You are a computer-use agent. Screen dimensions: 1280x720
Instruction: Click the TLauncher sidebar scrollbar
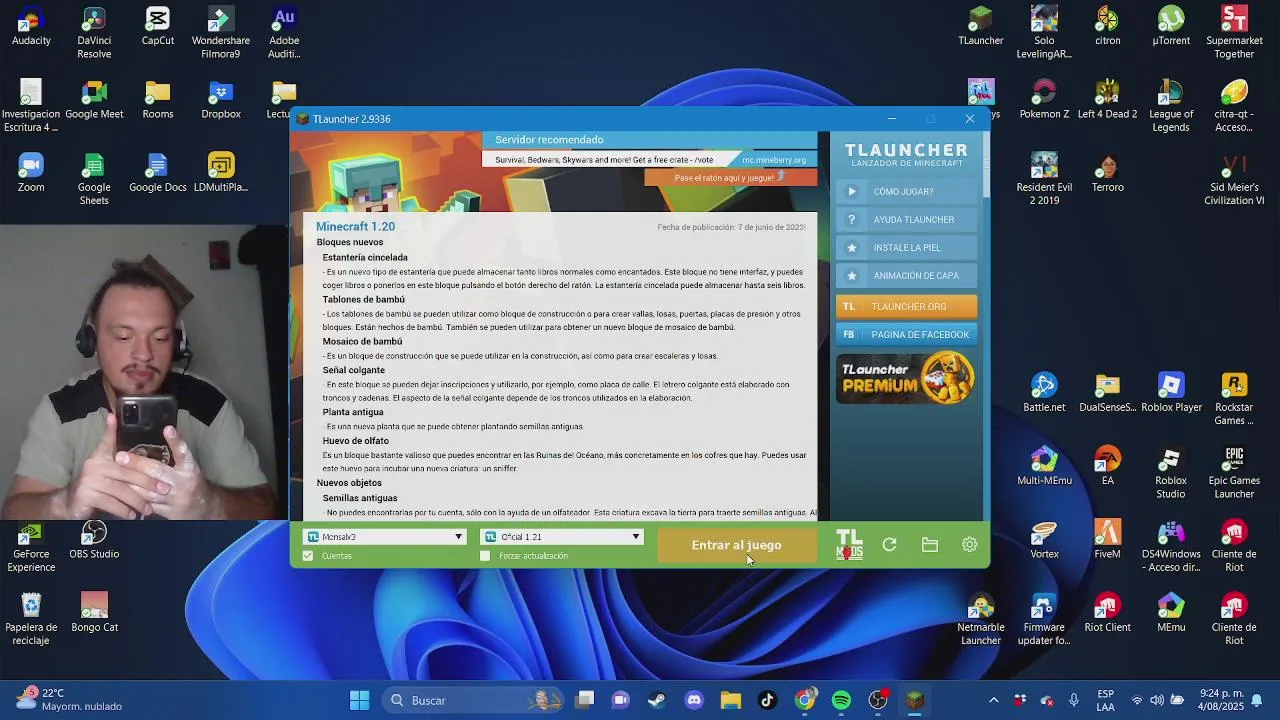[x=986, y=165]
